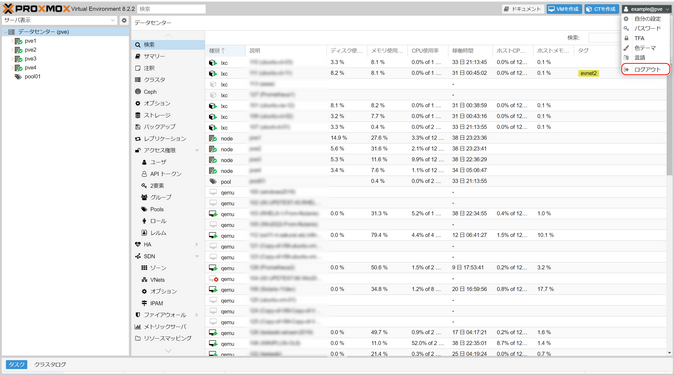The image size is (674, 375).
Task: Click the HA heartbeat icon
Action: [138, 244]
